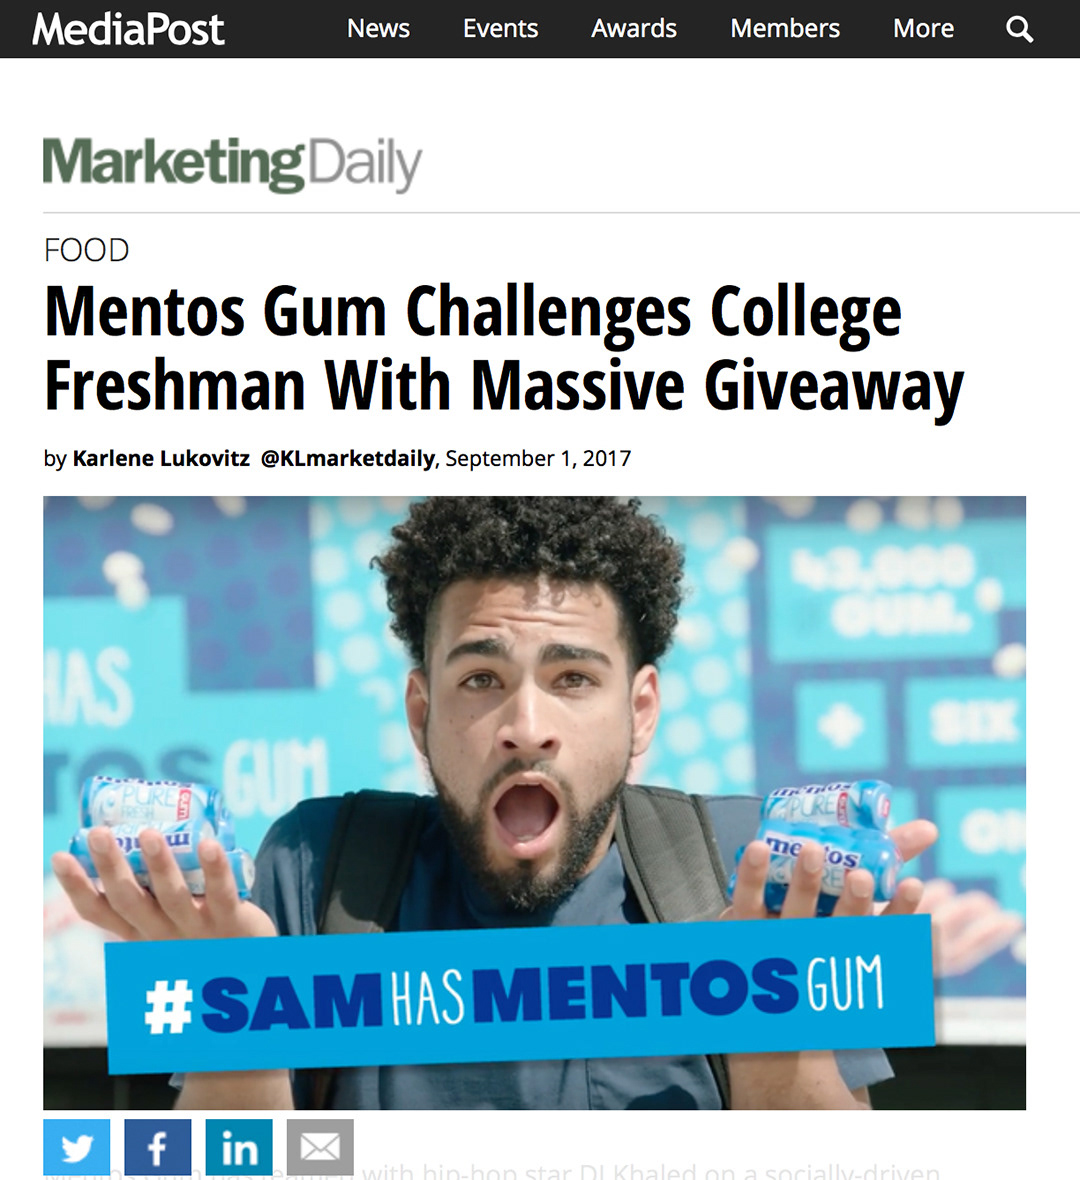Screen dimensions: 1080x1180
Task: Click the #SAMHASMENTOSGUM banner in image
Action: pyautogui.click(x=520, y=993)
